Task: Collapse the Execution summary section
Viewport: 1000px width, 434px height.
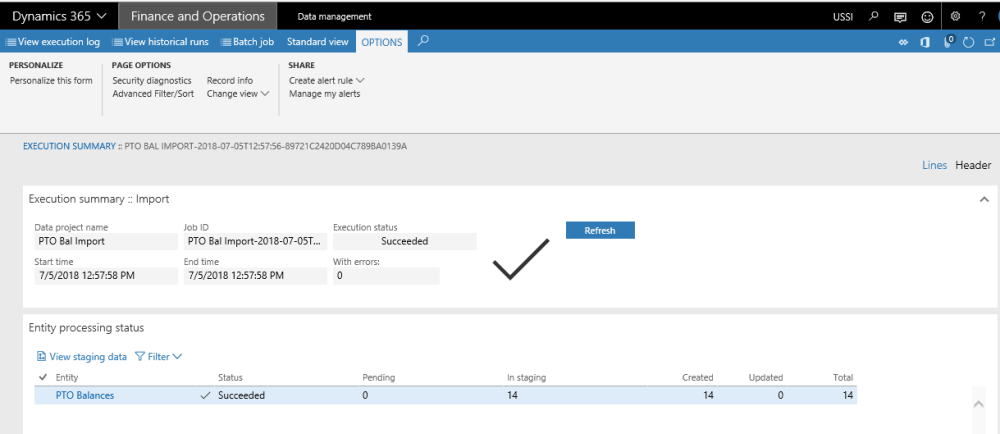Action: pyautogui.click(x=982, y=199)
